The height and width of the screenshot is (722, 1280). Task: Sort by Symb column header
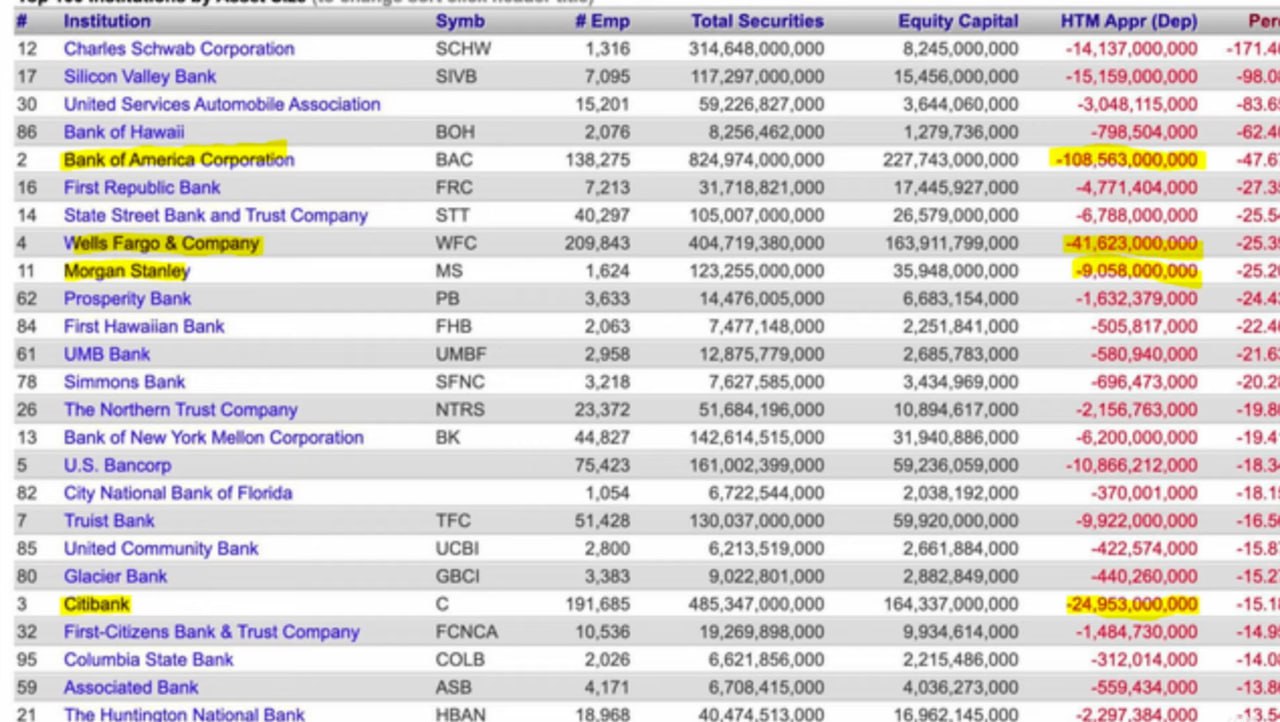pyautogui.click(x=460, y=20)
